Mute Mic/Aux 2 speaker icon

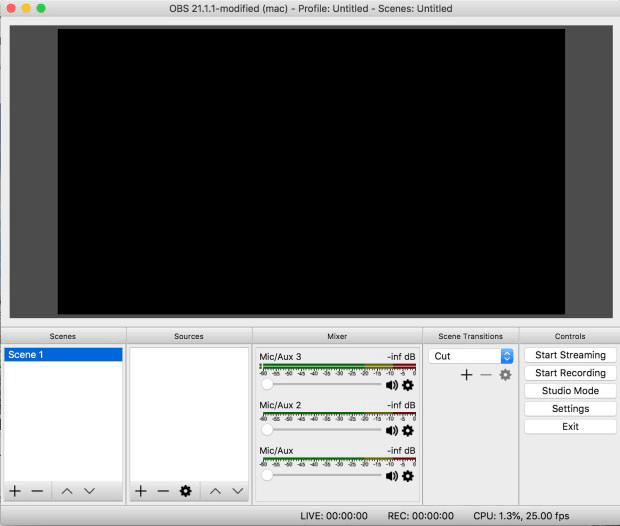tap(391, 431)
